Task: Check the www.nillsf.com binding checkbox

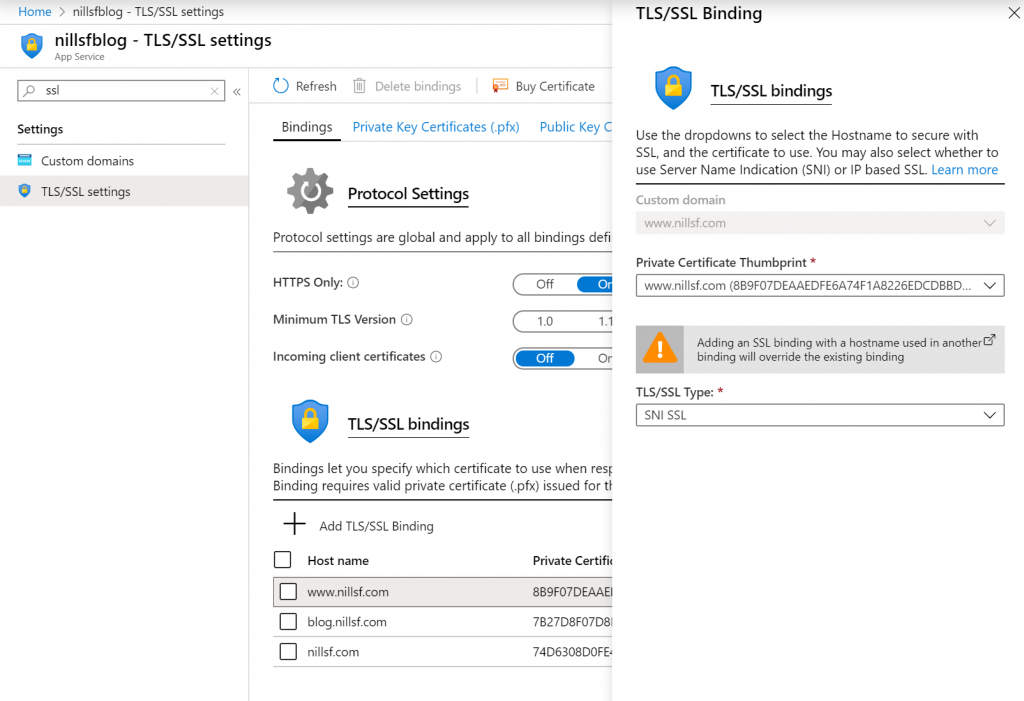Action: [288, 591]
